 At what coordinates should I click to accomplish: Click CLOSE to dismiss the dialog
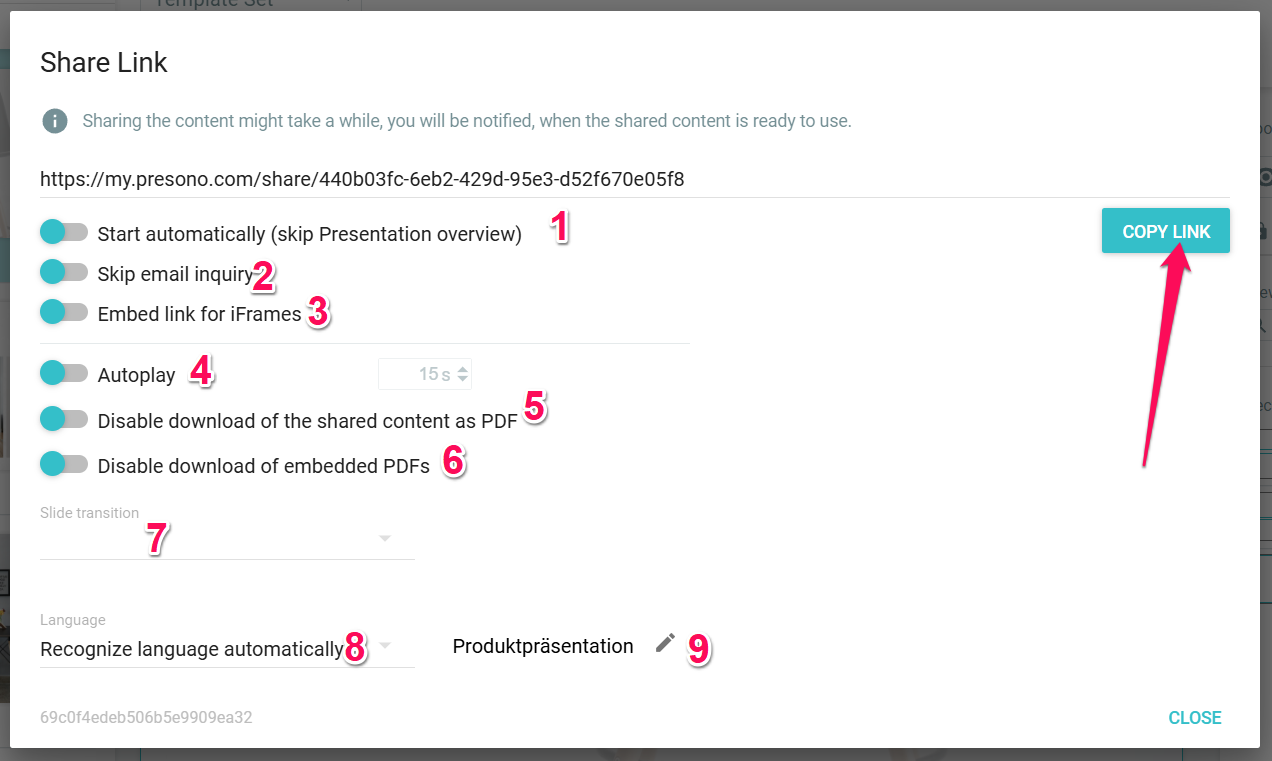pyautogui.click(x=1195, y=718)
